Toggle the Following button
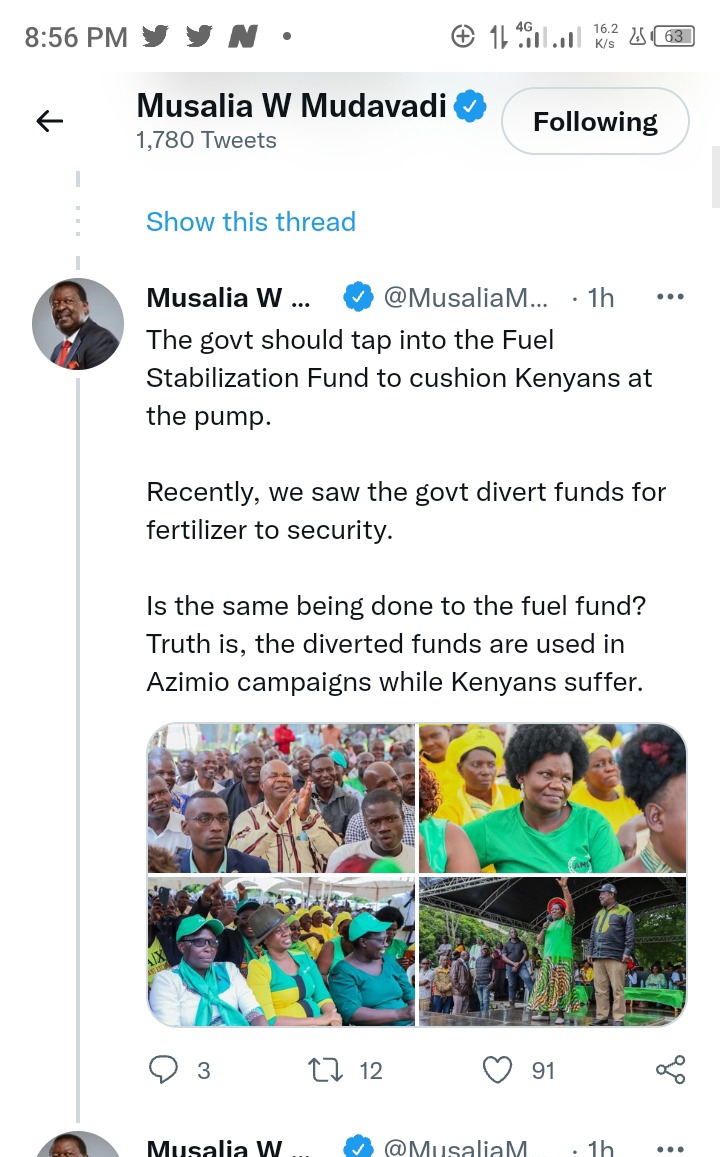 tap(595, 122)
